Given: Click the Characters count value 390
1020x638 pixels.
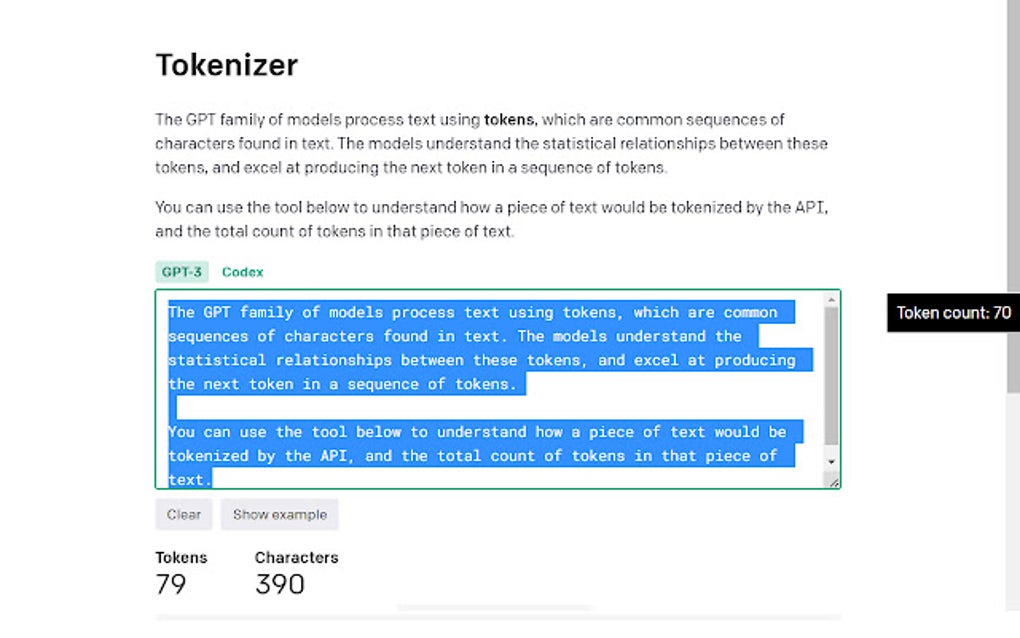Looking at the screenshot, I should [280, 583].
